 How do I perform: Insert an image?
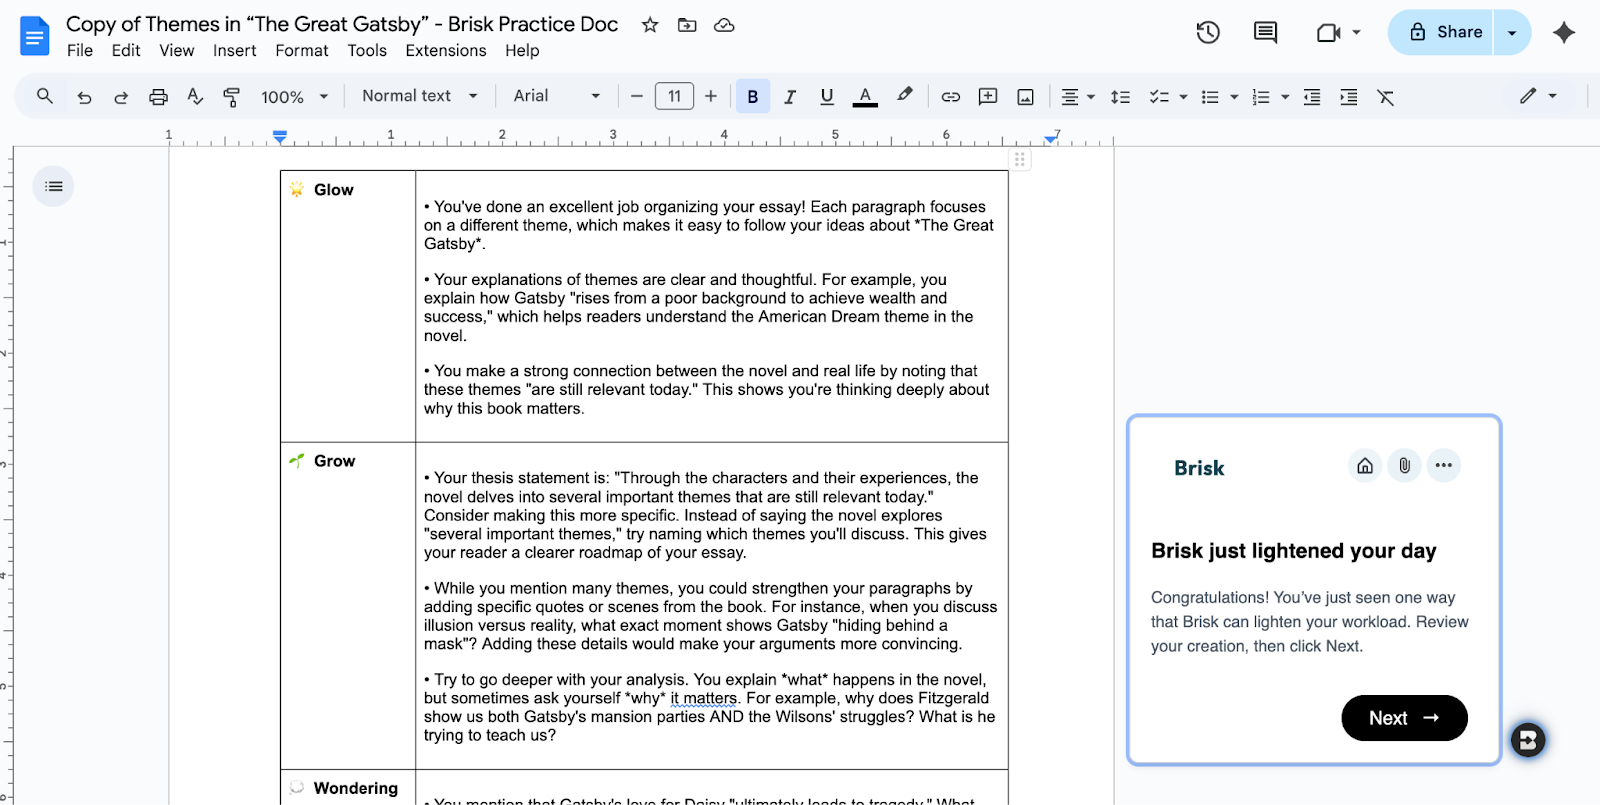point(1025,97)
